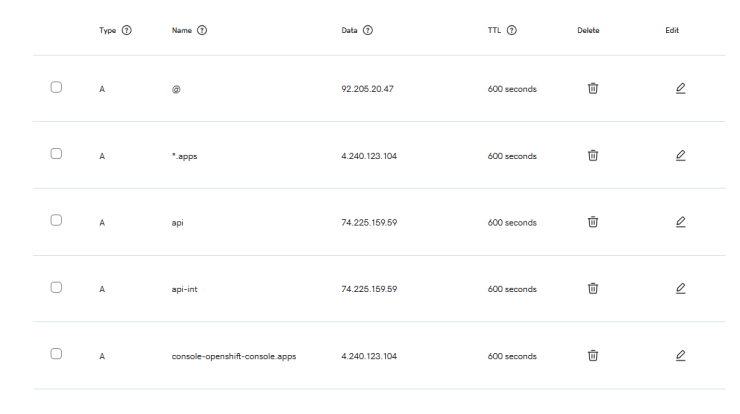
Task: Open editor for api record
Action: 681,222
